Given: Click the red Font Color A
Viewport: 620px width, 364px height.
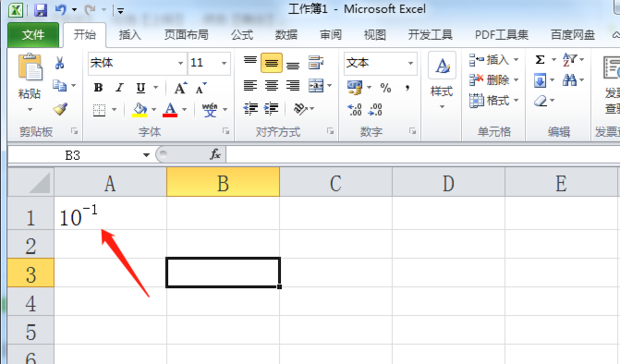Looking at the screenshot, I should [170, 110].
